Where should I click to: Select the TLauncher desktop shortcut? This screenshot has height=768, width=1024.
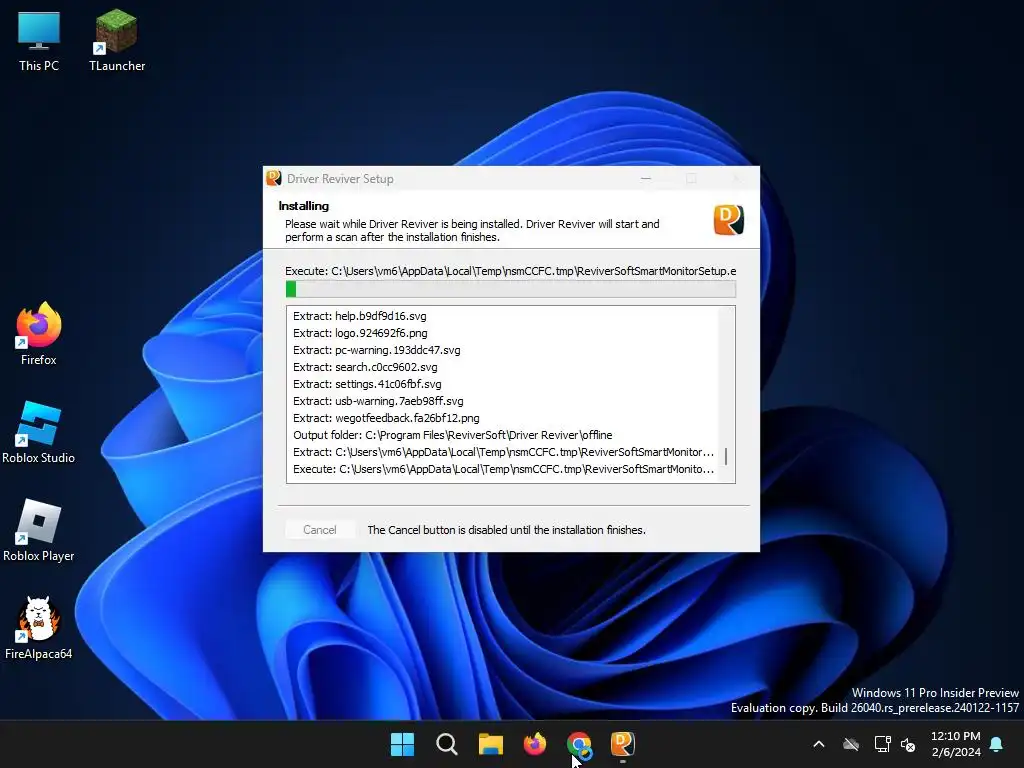pyautogui.click(x=117, y=40)
